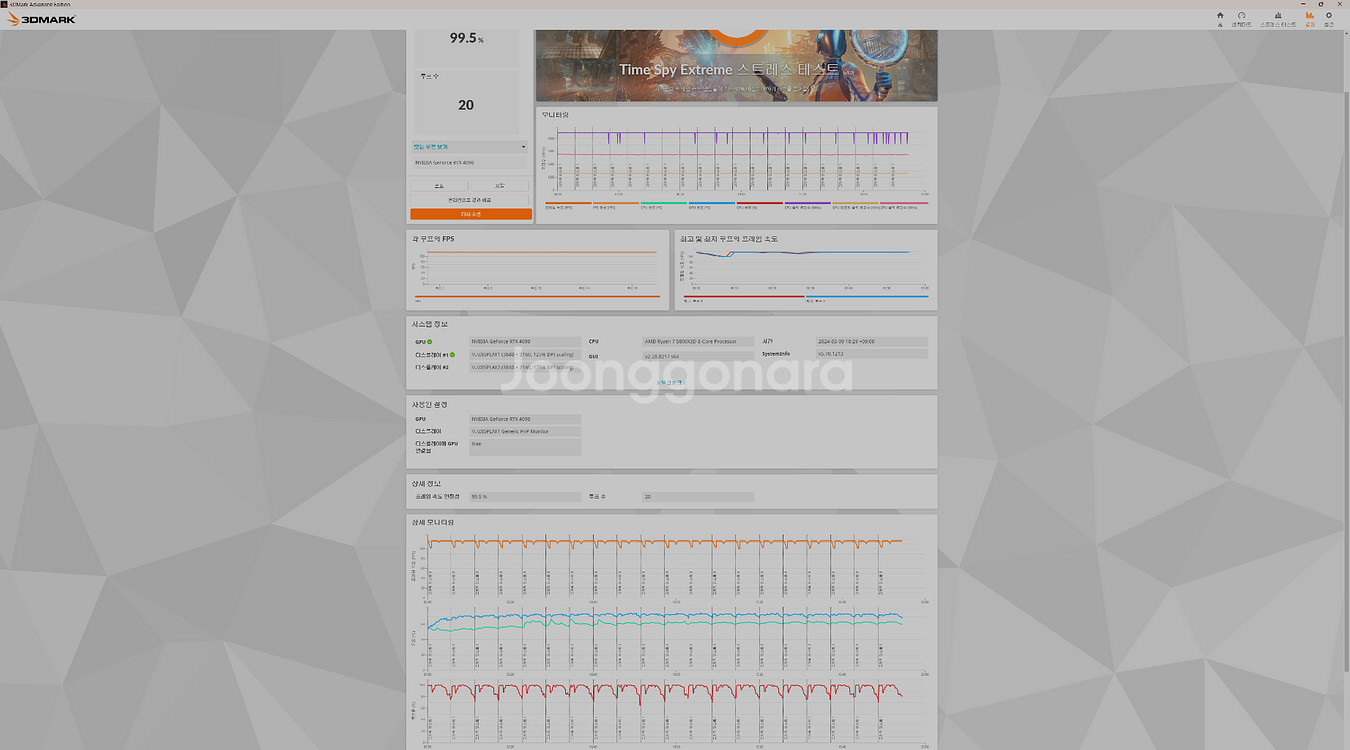Click the orange frame rate graph in detailed monitoring
Viewport: 1350px width, 750px height.
coord(664,542)
